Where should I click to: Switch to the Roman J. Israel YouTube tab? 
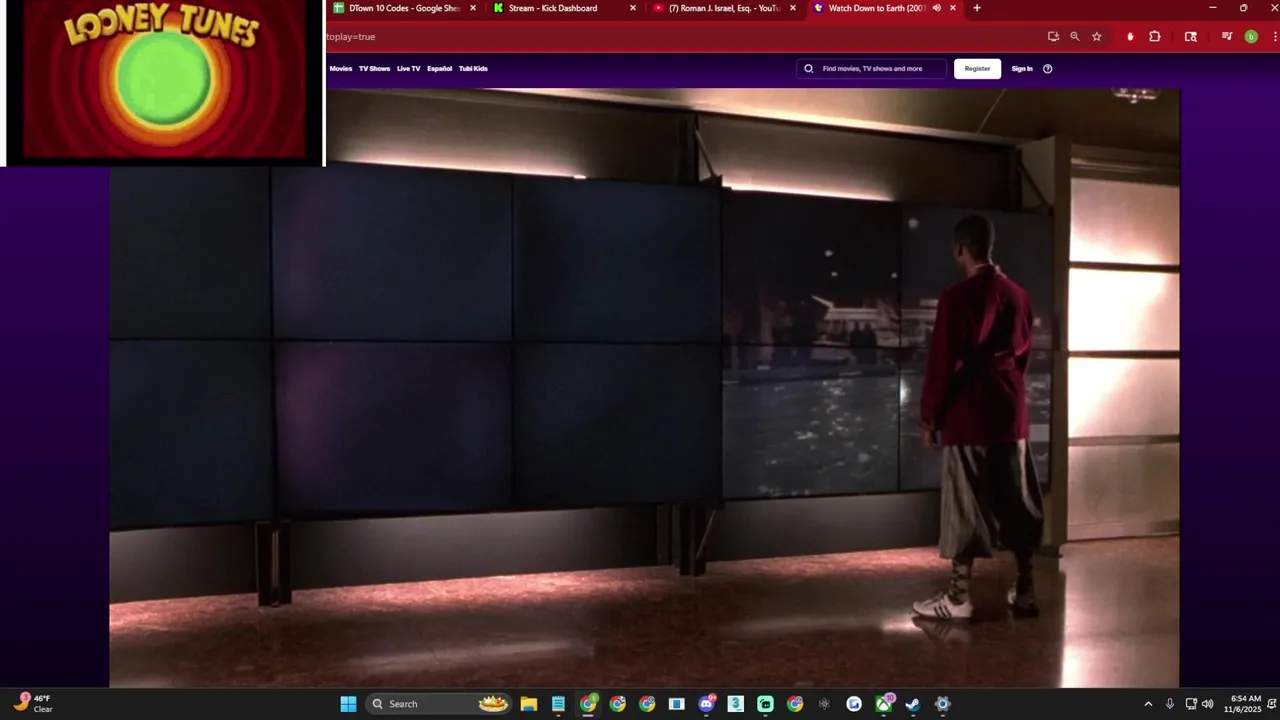[725, 8]
